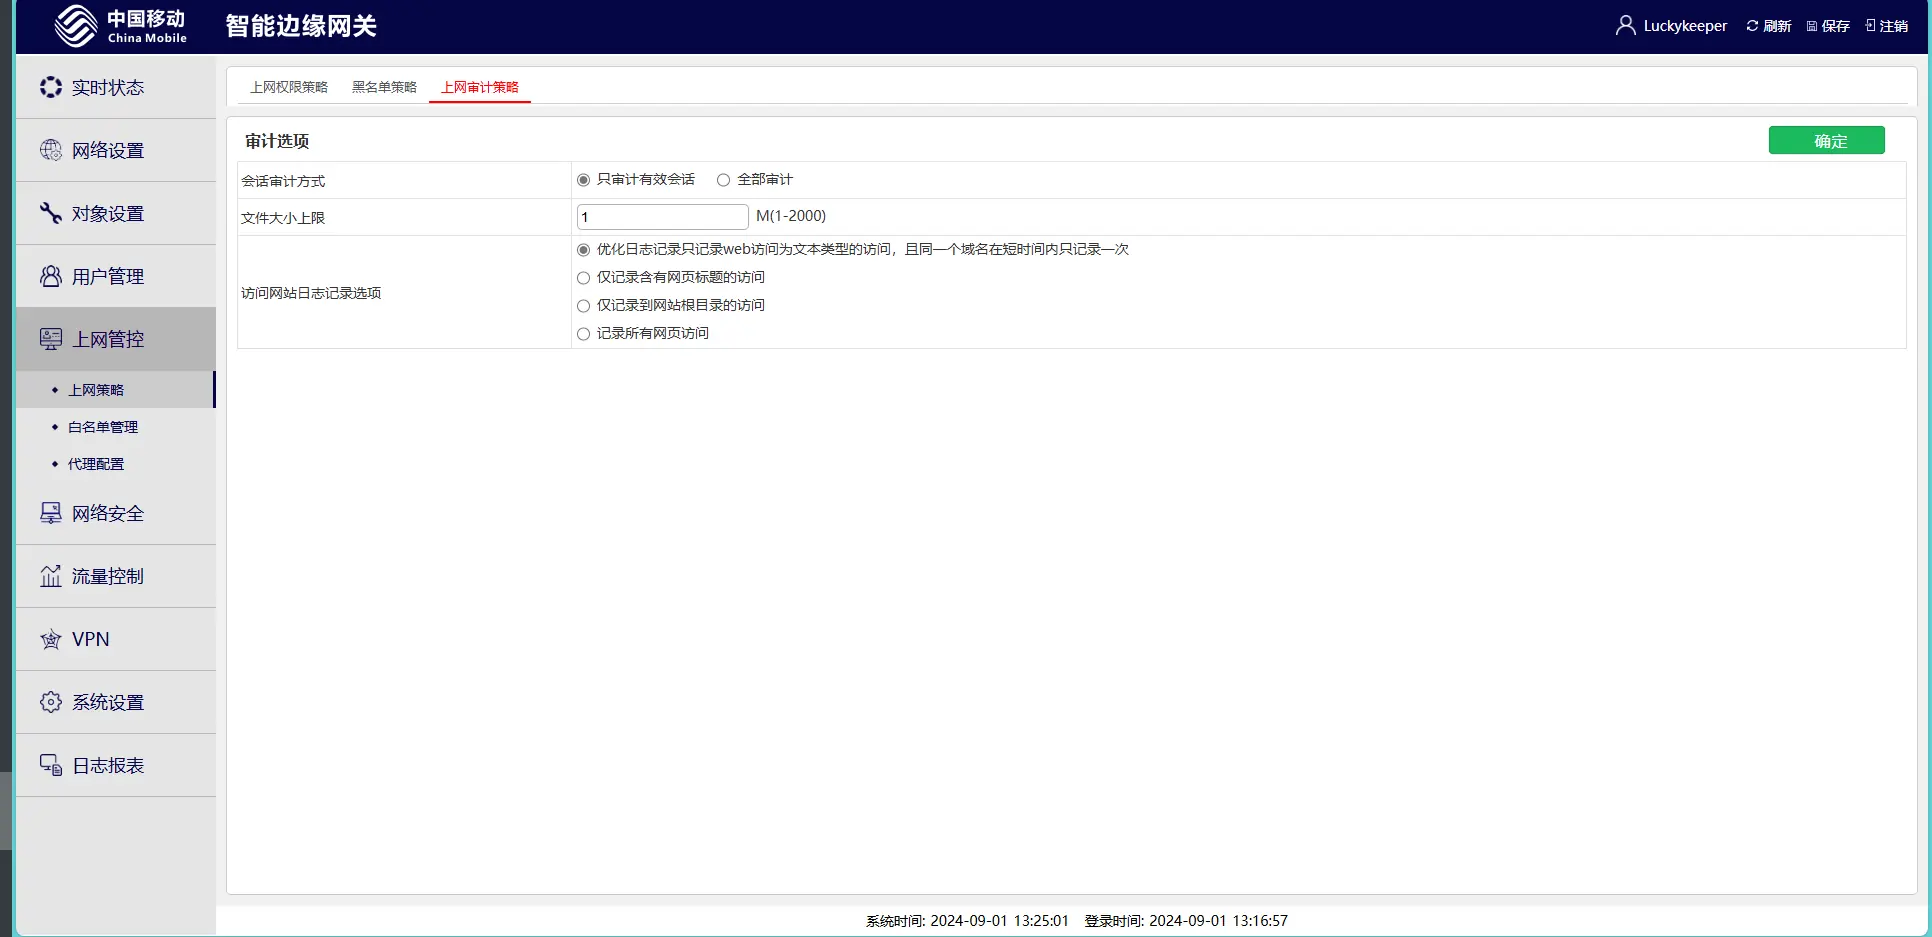Select 仅记录含有网页标题的访问 radio option
Image resolution: width=1932 pixels, height=937 pixels.
pyautogui.click(x=584, y=278)
